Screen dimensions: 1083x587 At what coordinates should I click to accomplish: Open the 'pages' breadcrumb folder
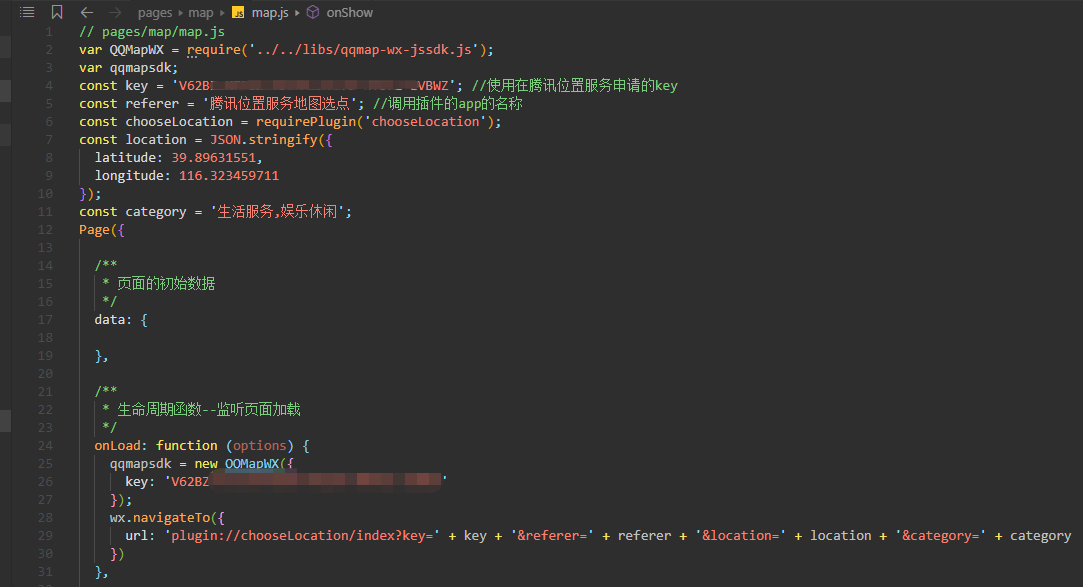click(155, 13)
